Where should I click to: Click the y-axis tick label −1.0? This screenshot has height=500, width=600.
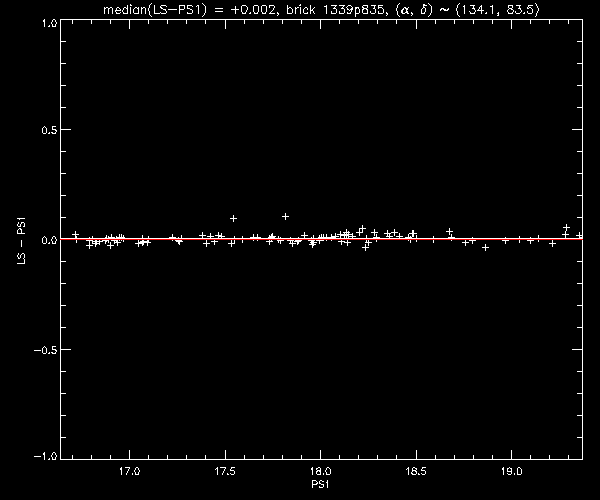click(x=46, y=456)
